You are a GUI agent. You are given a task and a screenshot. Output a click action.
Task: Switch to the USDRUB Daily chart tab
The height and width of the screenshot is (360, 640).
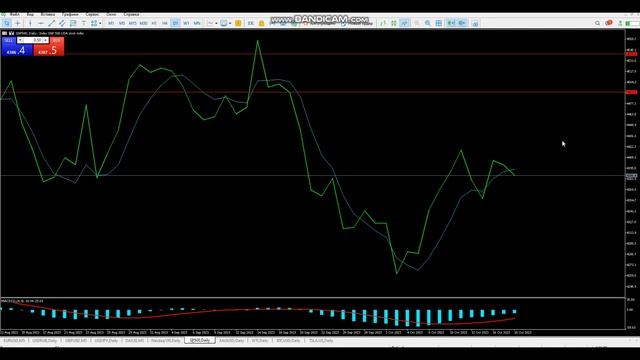pyautogui.click(x=44, y=340)
